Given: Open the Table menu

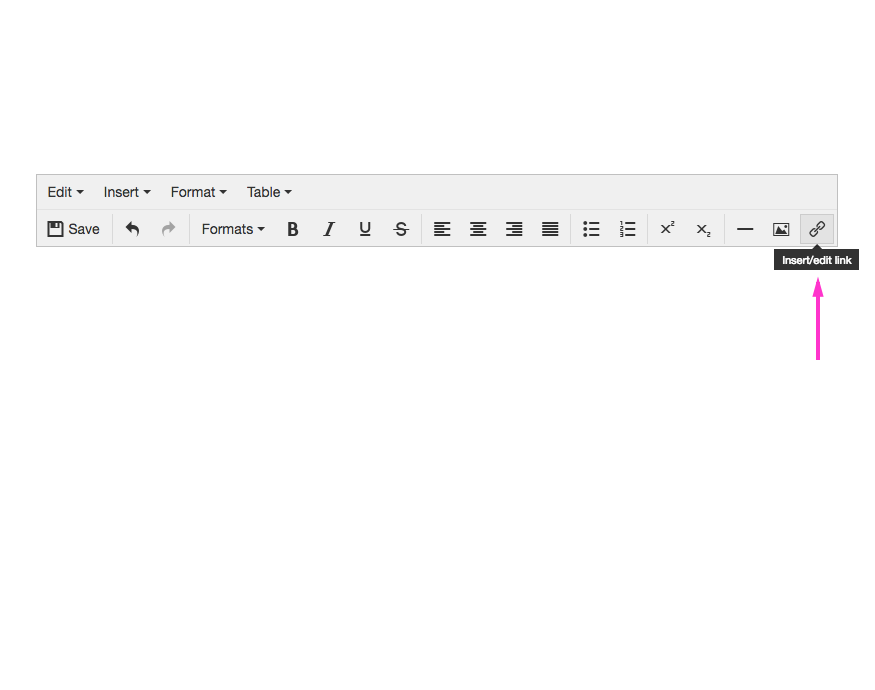Looking at the screenshot, I should (269, 192).
